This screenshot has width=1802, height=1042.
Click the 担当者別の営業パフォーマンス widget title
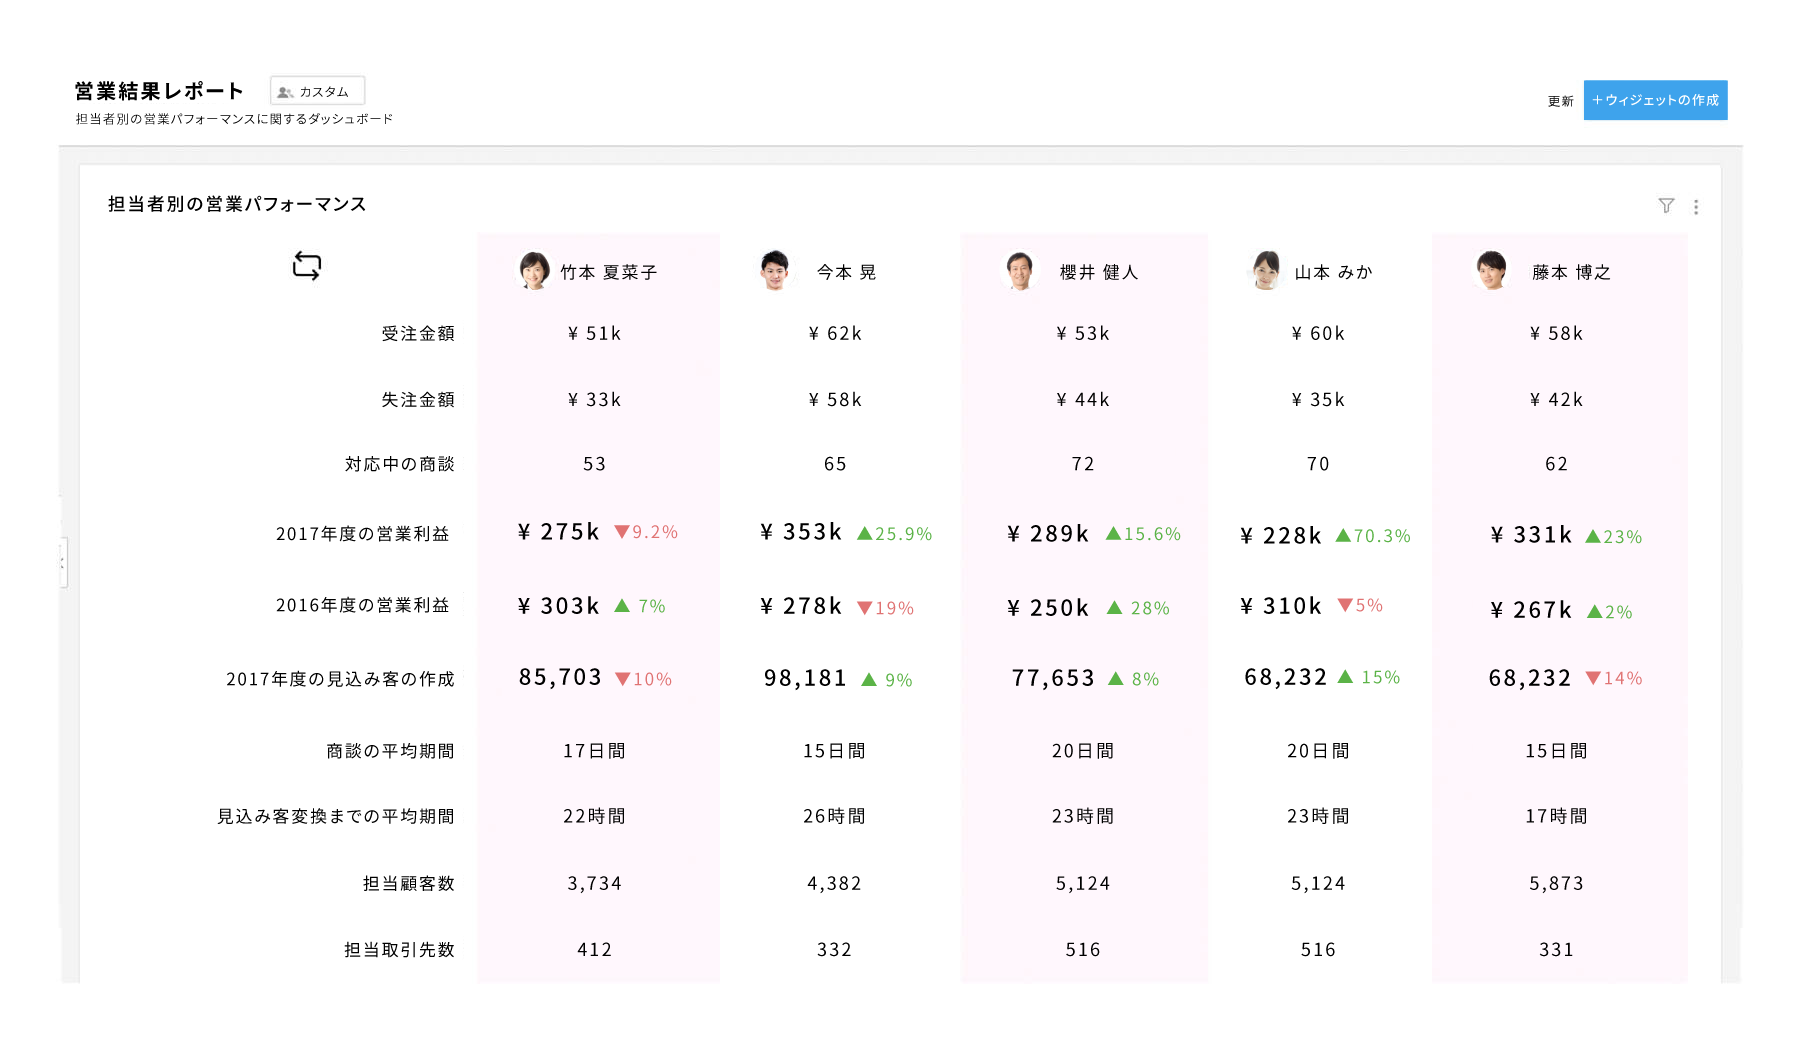(237, 204)
